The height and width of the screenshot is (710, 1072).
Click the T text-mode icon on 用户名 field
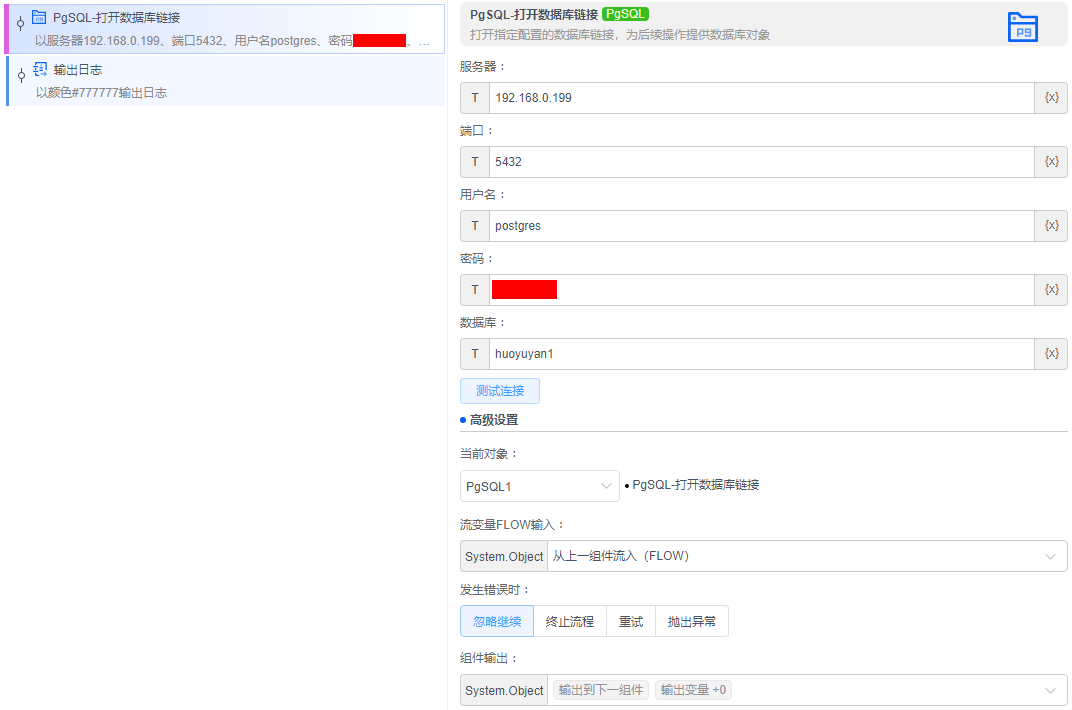pos(474,225)
